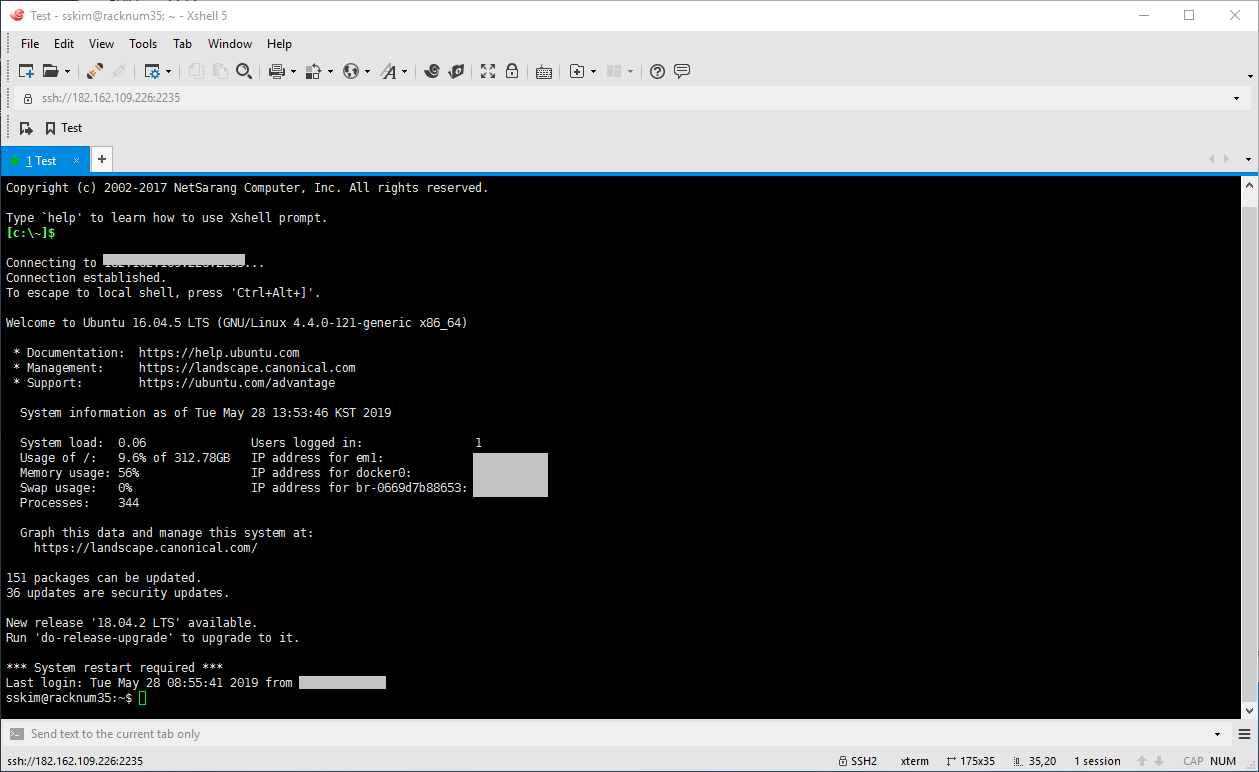Click the 'Send text to the current tab only' field
The width and height of the screenshot is (1259, 772).
[616, 734]
